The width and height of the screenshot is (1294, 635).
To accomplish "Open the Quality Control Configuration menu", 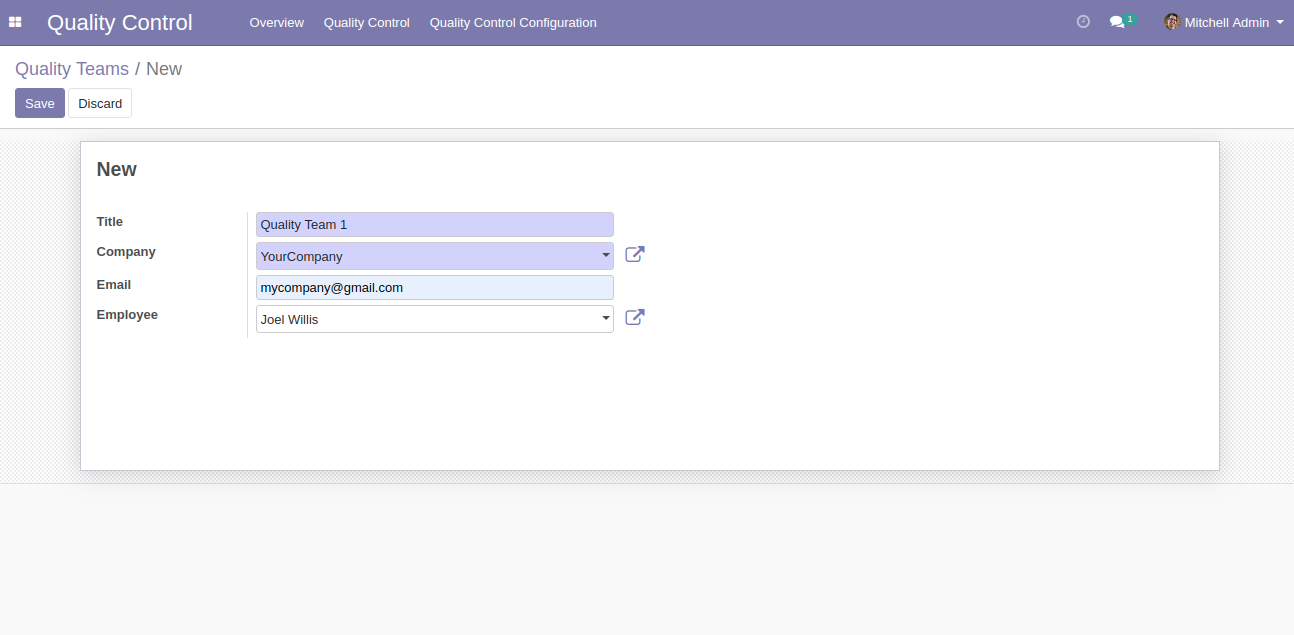I will (x=513, y=22).
